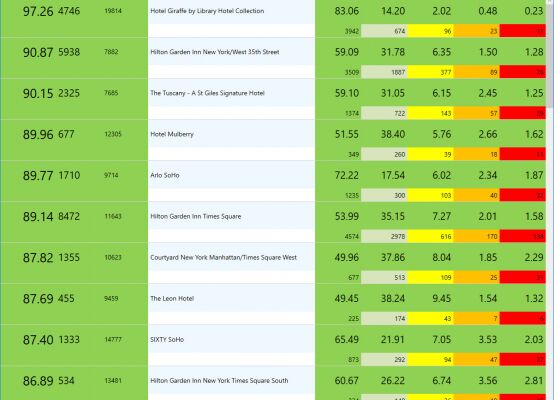Click the review count 4746
This screenshot has width=554, height=400.
pyautogui.click(x=69, y=11)
